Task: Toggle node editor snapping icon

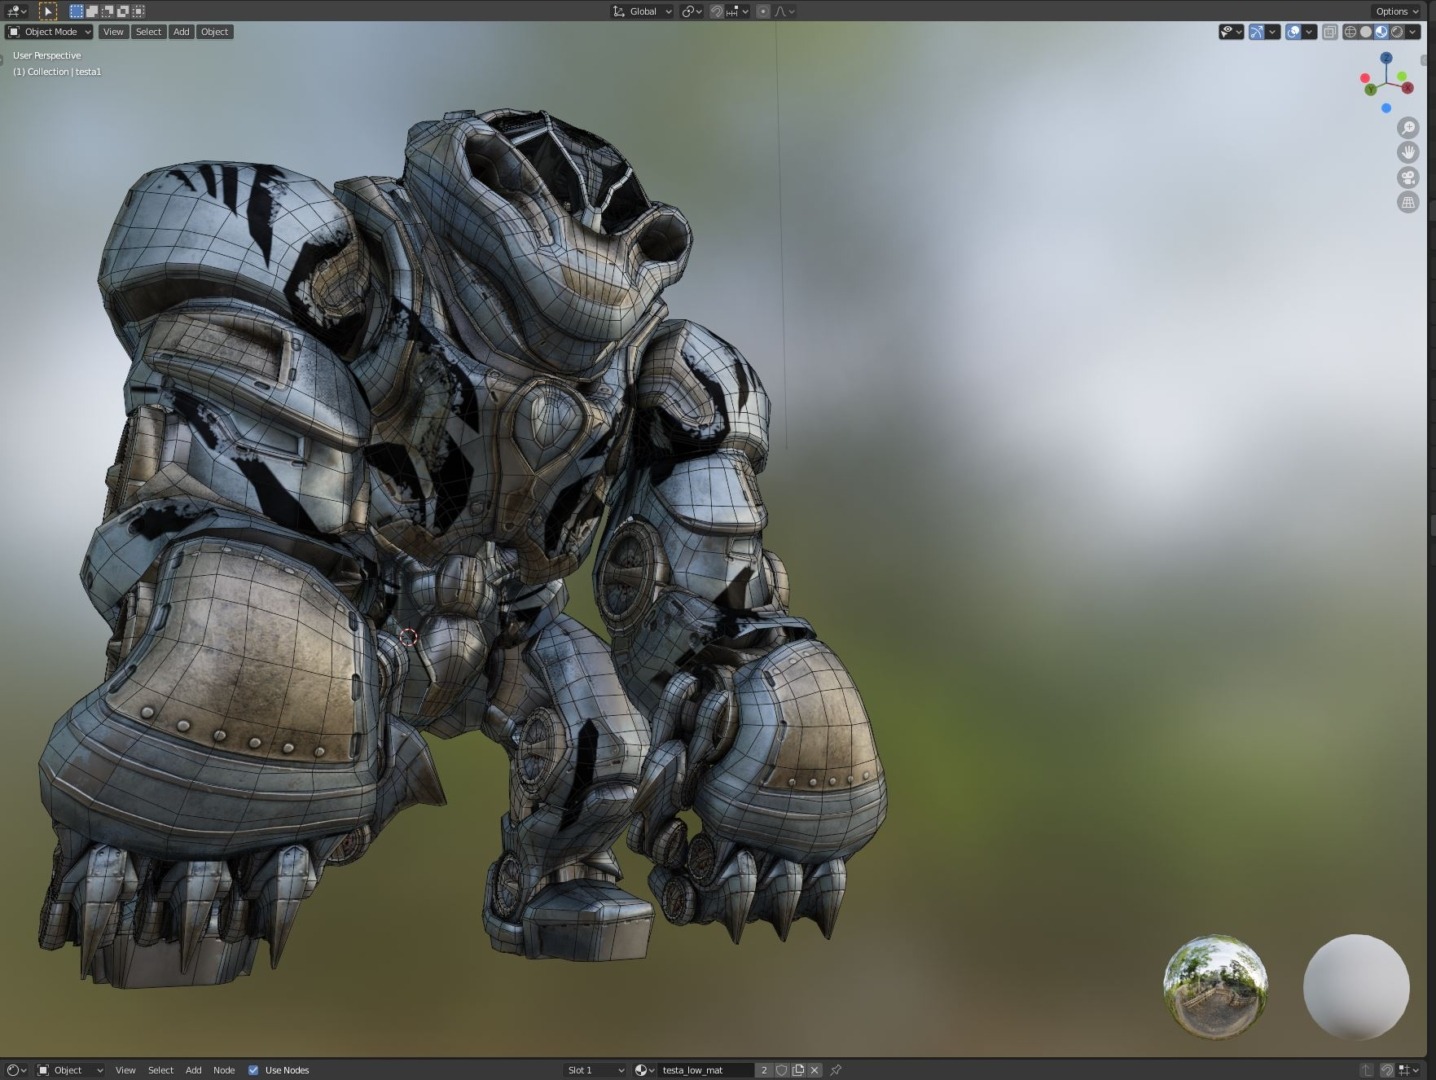Action: click(x=1387, y=1070)
